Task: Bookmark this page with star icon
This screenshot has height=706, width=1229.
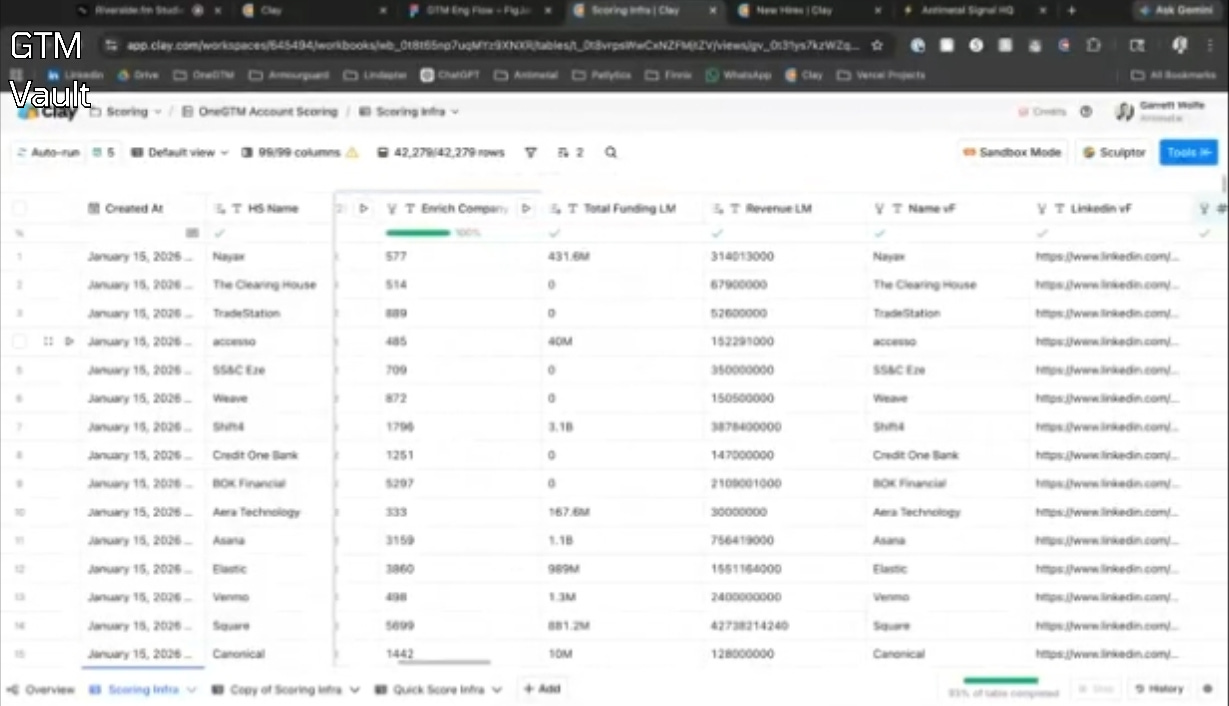Action: [x=877, y=46]
